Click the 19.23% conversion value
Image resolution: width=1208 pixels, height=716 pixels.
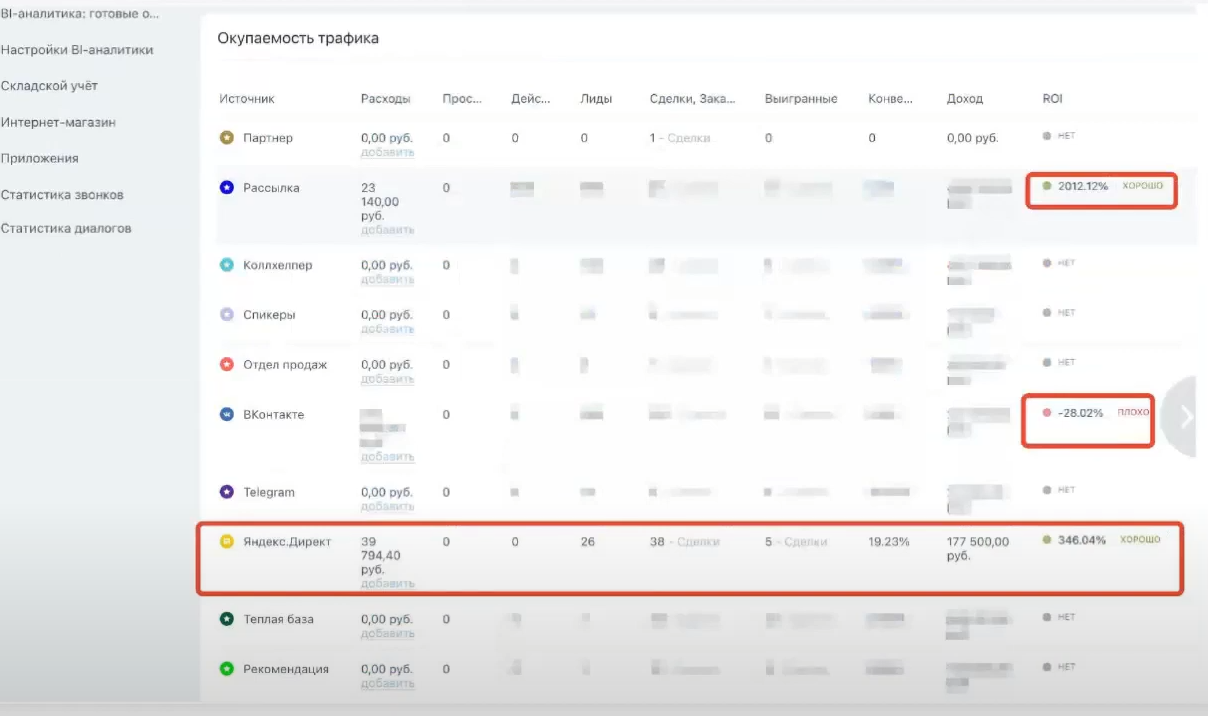tap(889, 542)
